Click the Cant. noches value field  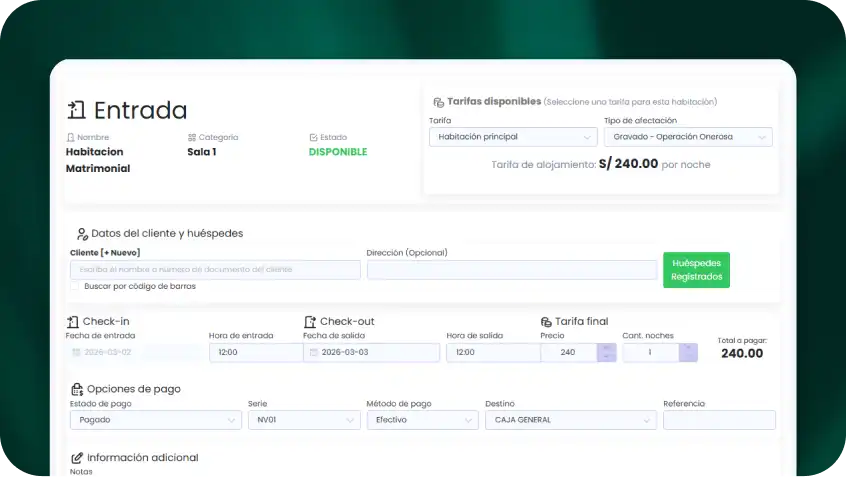tap(651, 352)
